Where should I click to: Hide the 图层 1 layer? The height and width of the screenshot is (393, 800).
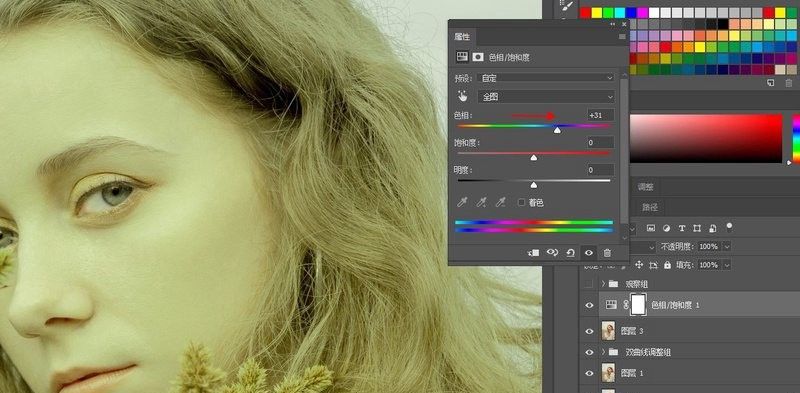[x=589, y=373]
